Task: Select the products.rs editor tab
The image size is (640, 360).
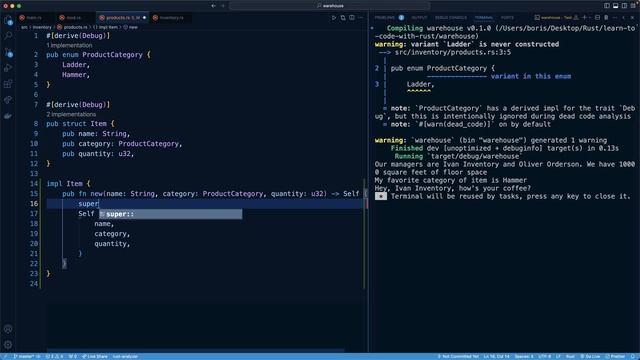Action: pos(122,18)
